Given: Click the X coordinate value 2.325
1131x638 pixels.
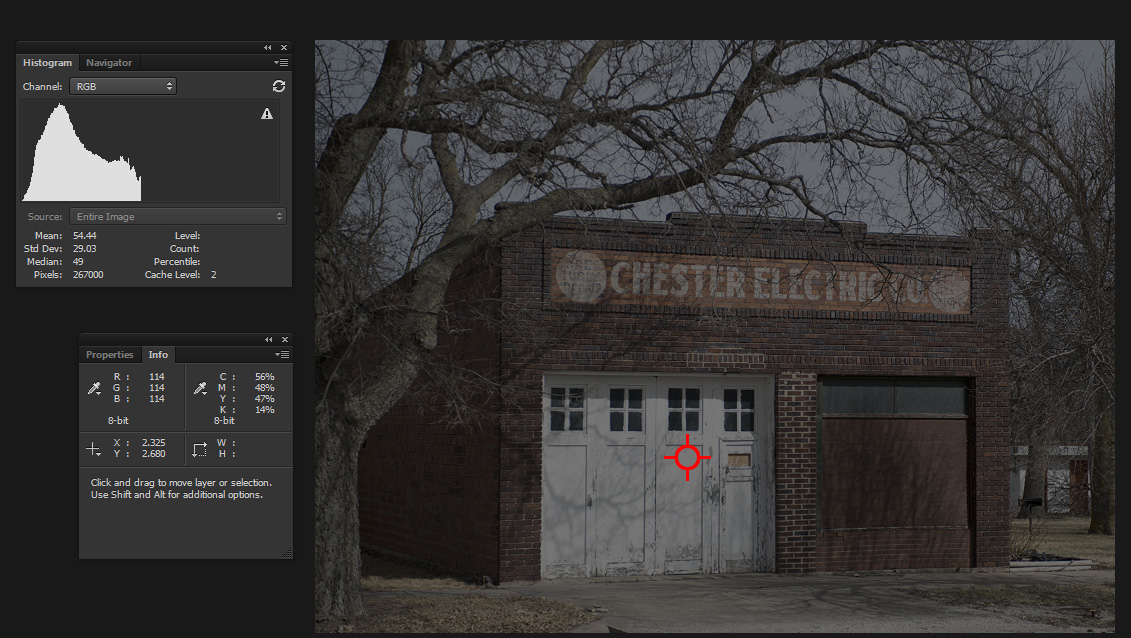Looking at the screenshot, I should click(154, 443).
